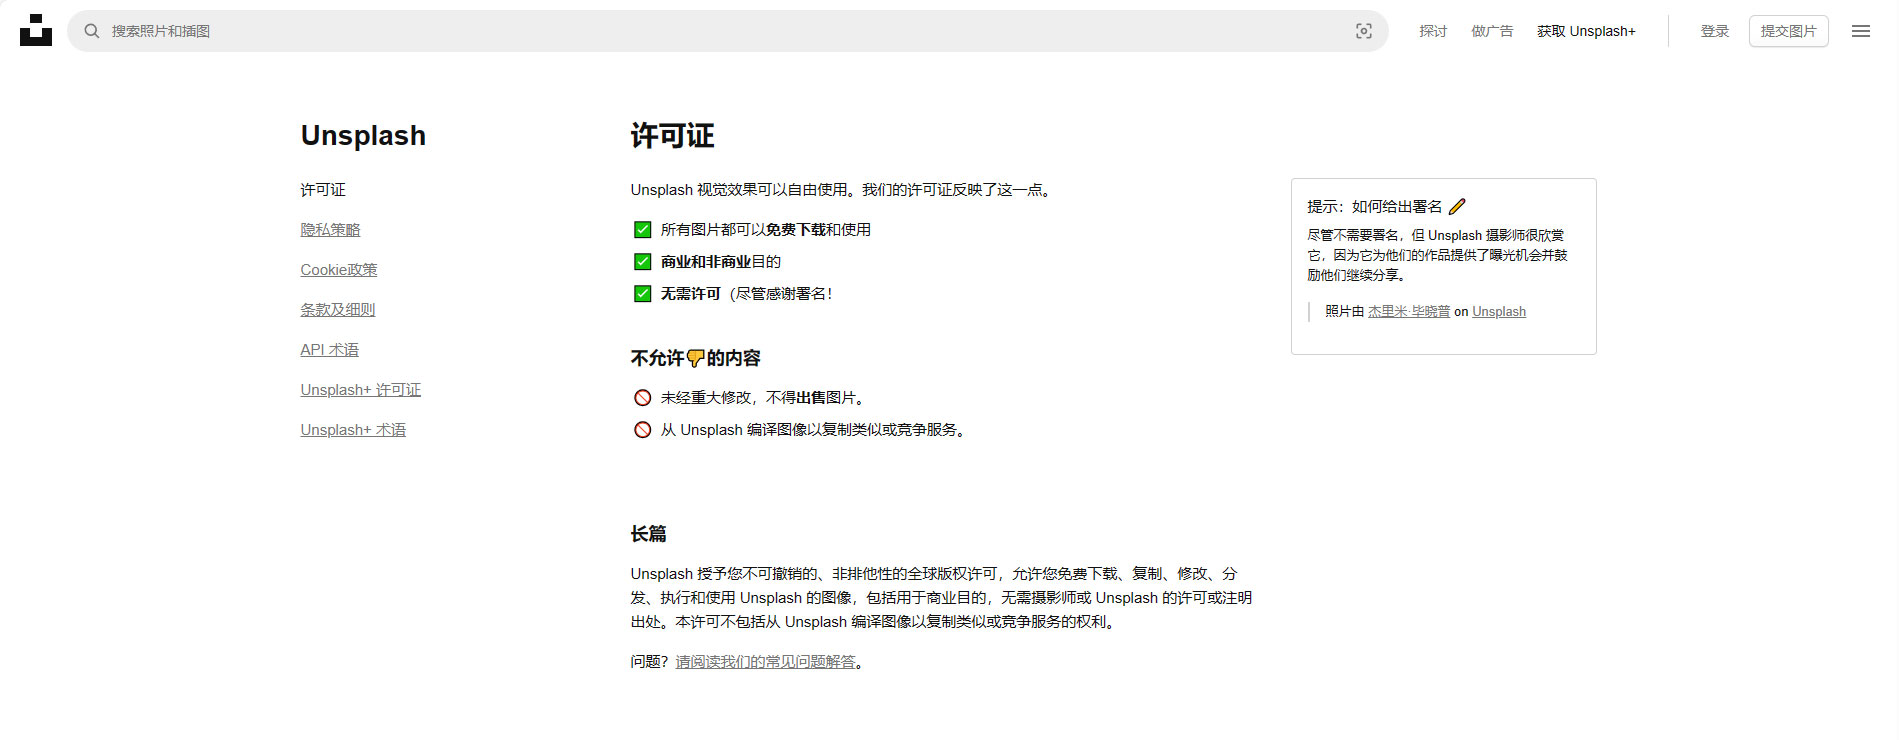Open 请阅读我们的常见问题解答 FAQ link

pos(766,662)
